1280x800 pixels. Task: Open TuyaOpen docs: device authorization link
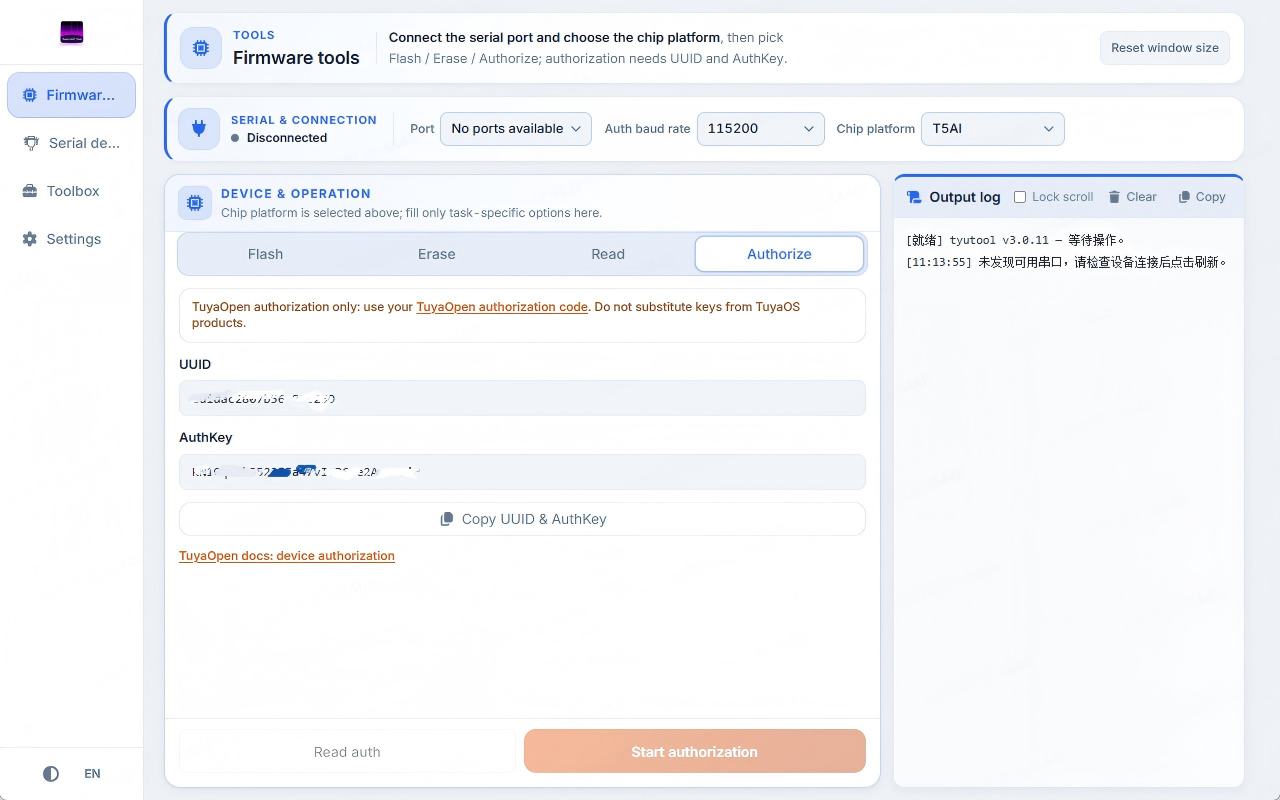click(x=287, y=556)
